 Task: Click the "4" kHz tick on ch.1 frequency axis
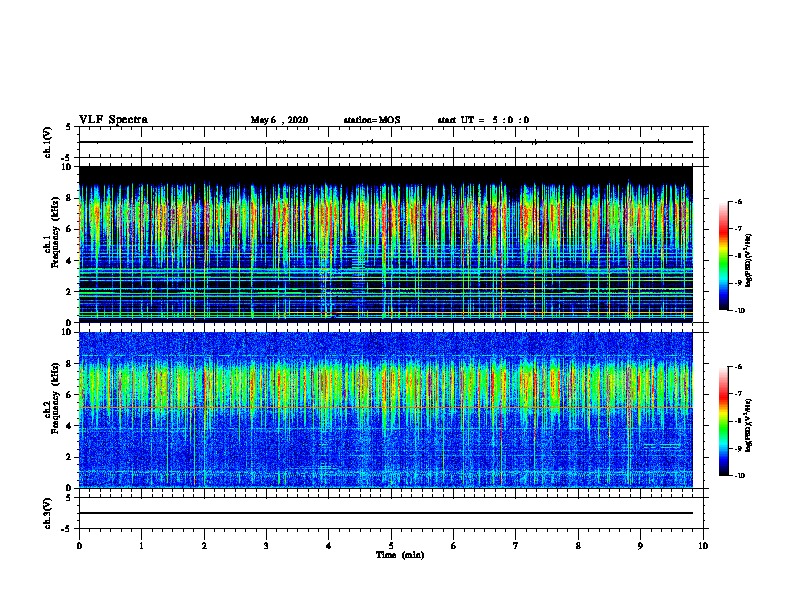(x=69, y=261)
